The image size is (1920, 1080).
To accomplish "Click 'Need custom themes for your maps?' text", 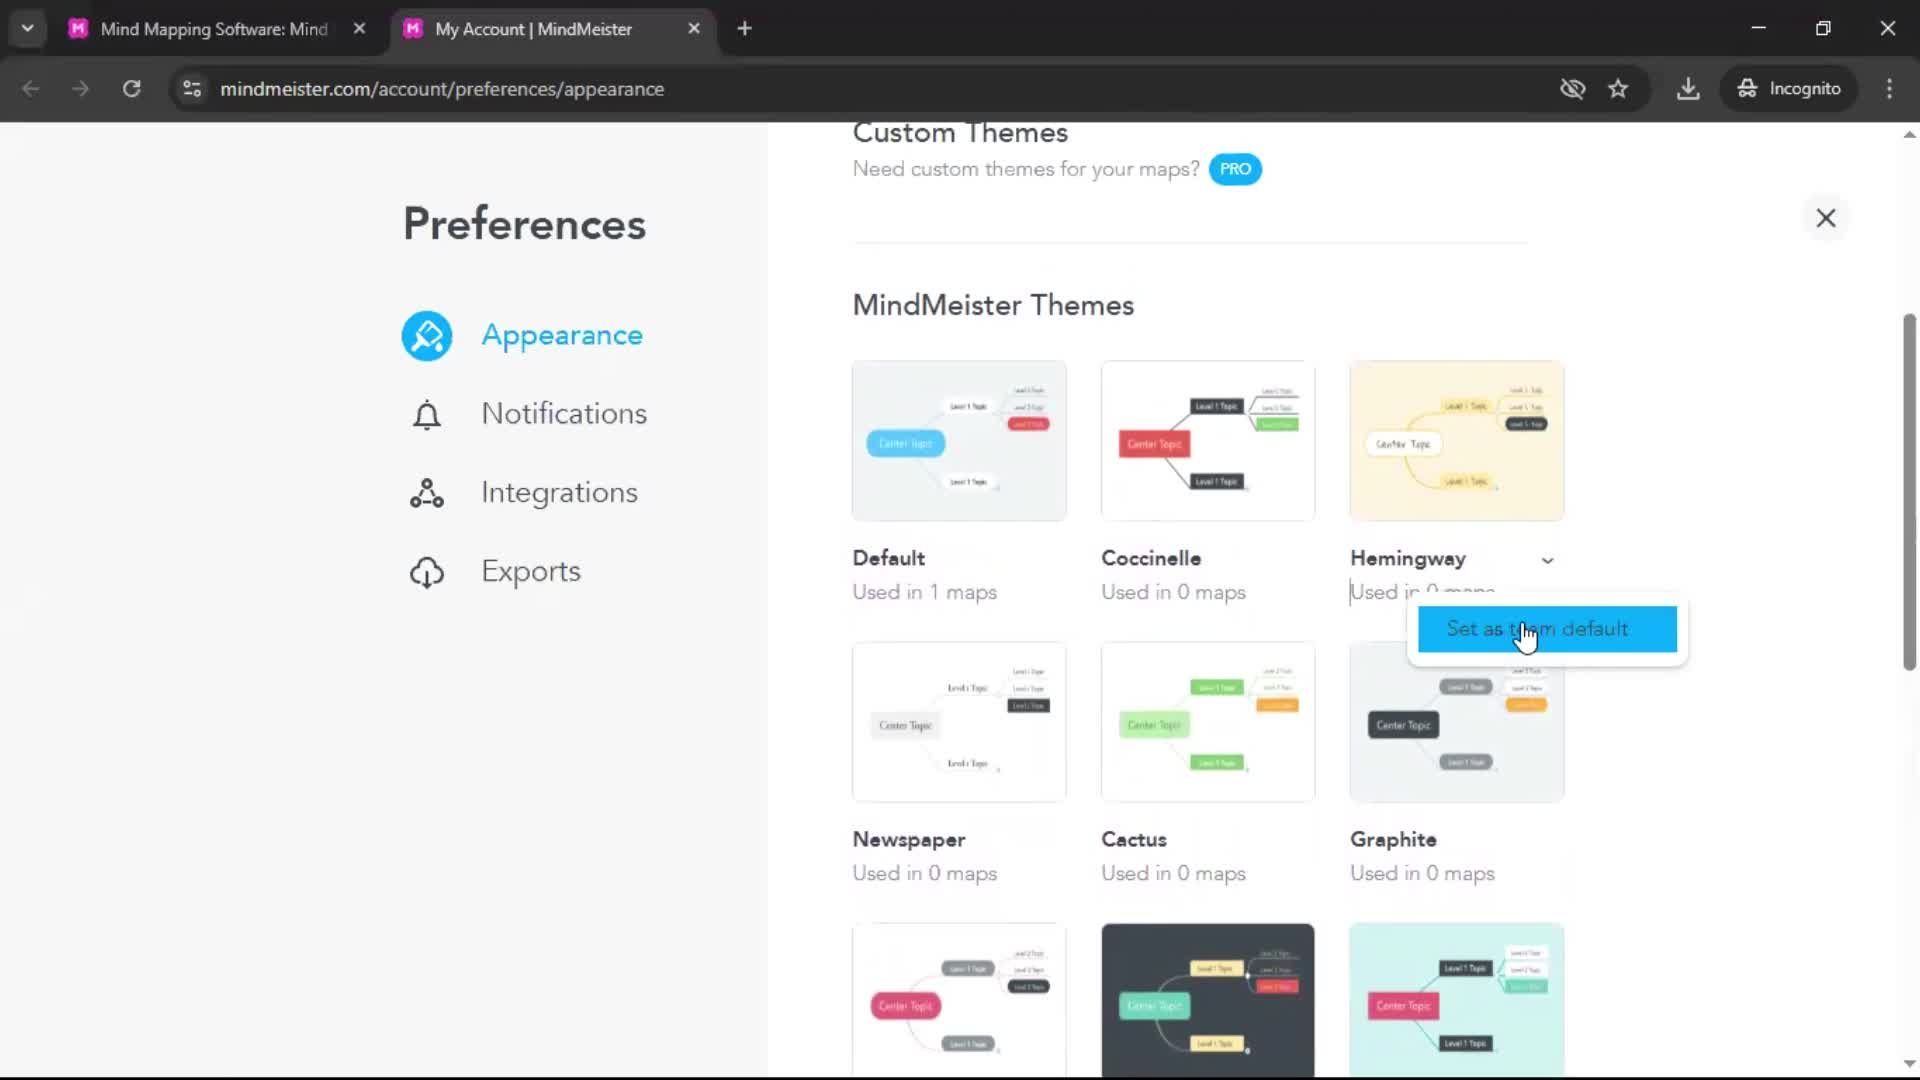I will (x=1026, y=169).
